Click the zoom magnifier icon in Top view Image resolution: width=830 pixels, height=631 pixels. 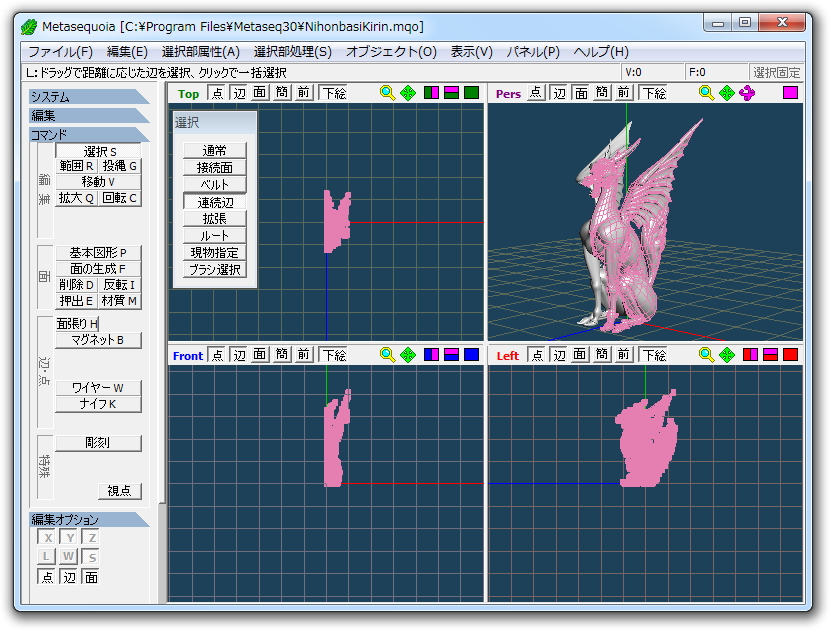387,93
